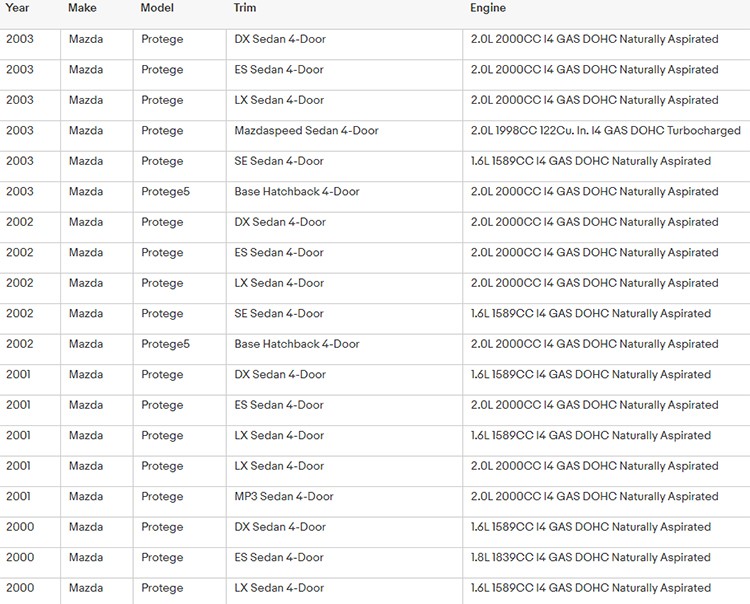Image resolution: width=750 pixels, height=604 pixels.
Task: Click the Year column header
Action: point(18,8)
